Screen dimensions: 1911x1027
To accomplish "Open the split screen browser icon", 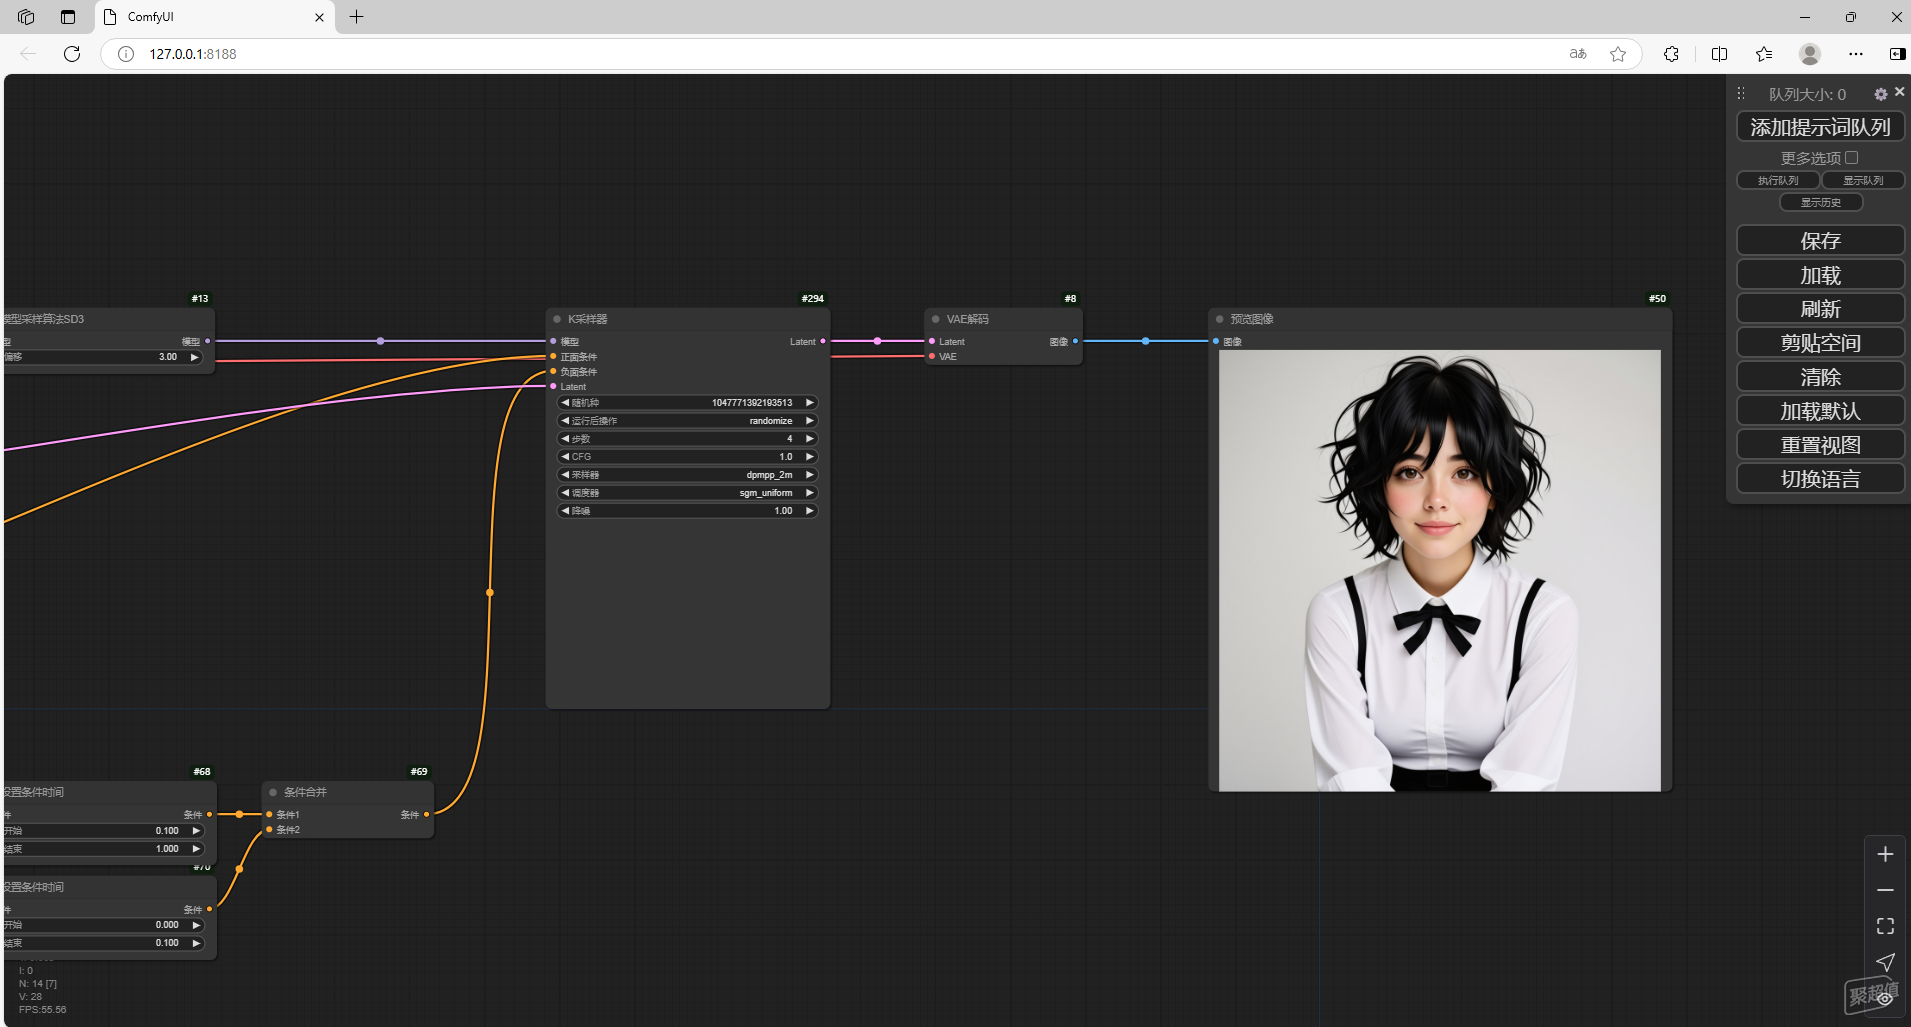I will tap(1719, 54).
